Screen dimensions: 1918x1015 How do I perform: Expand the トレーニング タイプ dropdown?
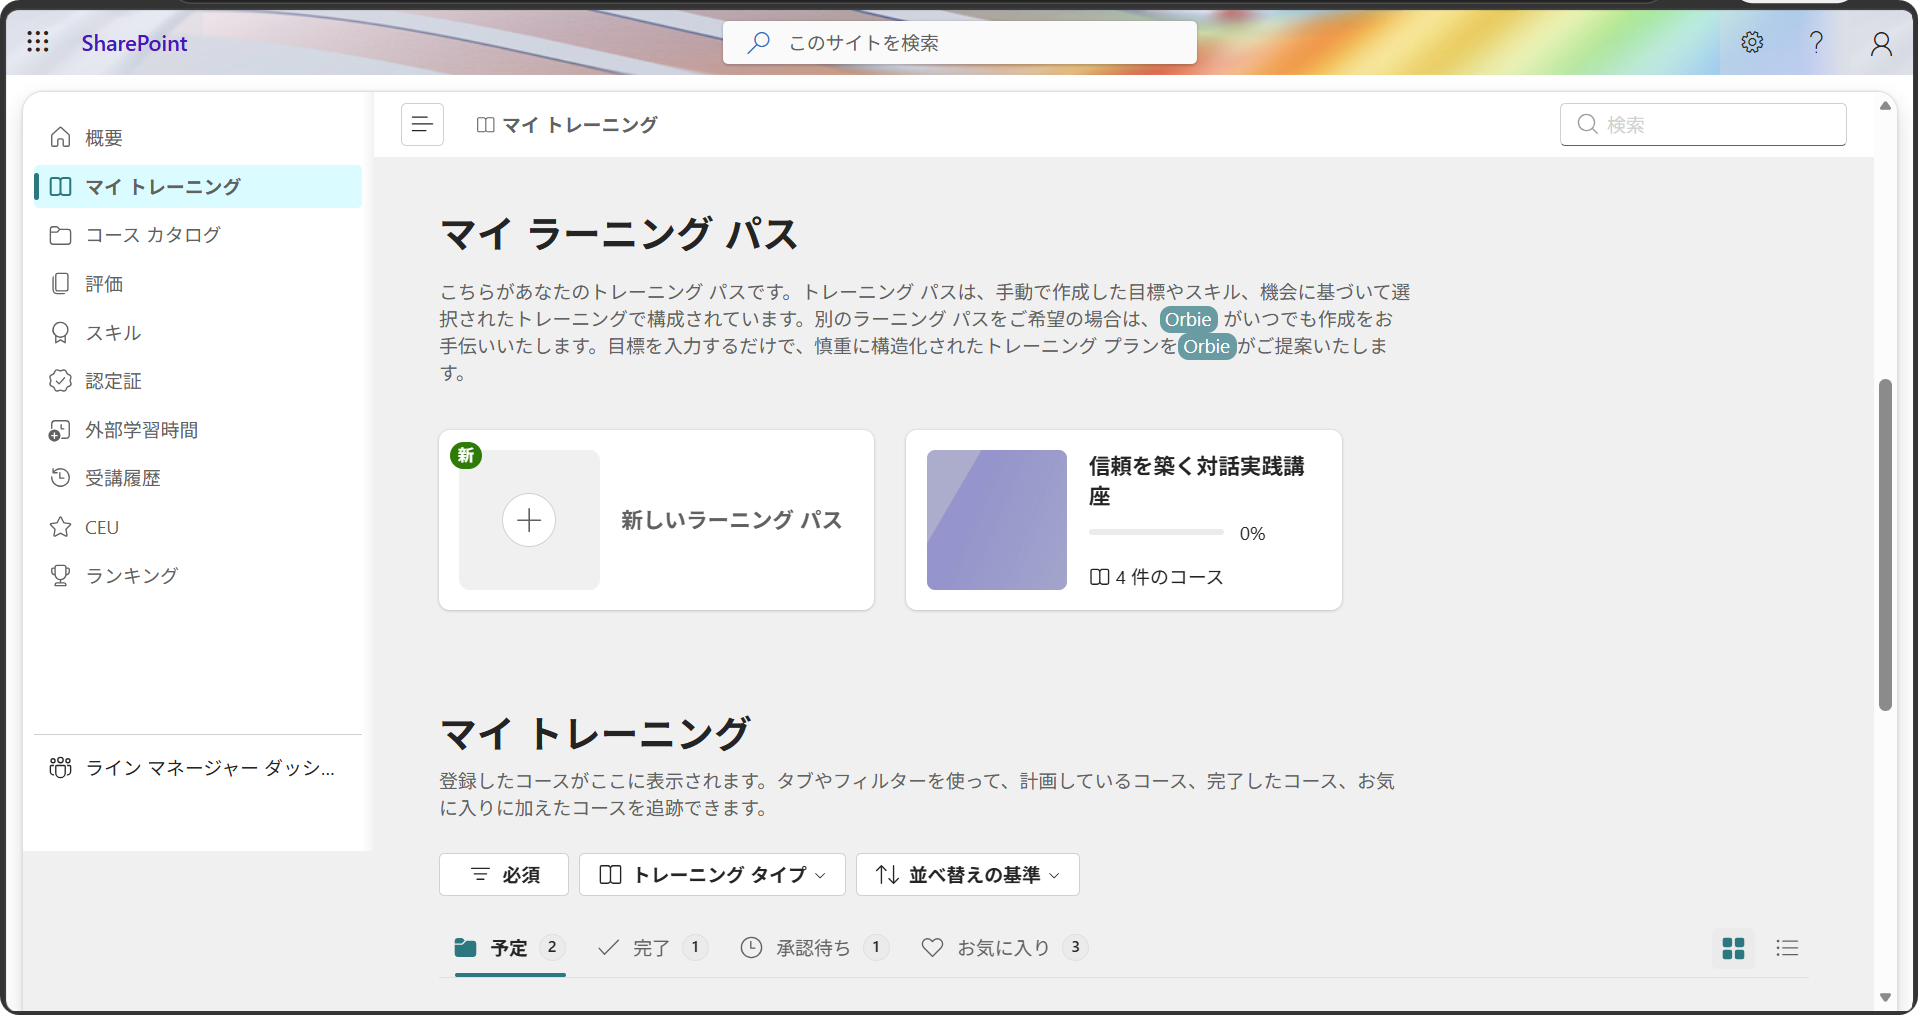(x=712, y=875)
